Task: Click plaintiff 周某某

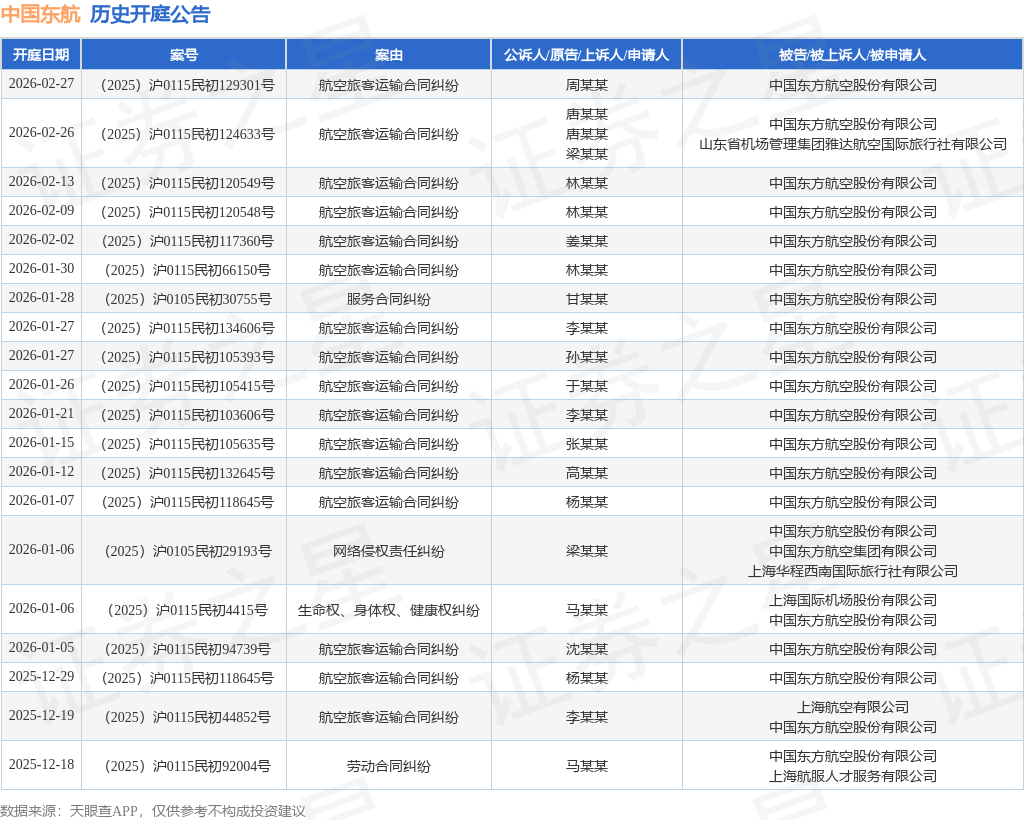Action: coord(586,85)
